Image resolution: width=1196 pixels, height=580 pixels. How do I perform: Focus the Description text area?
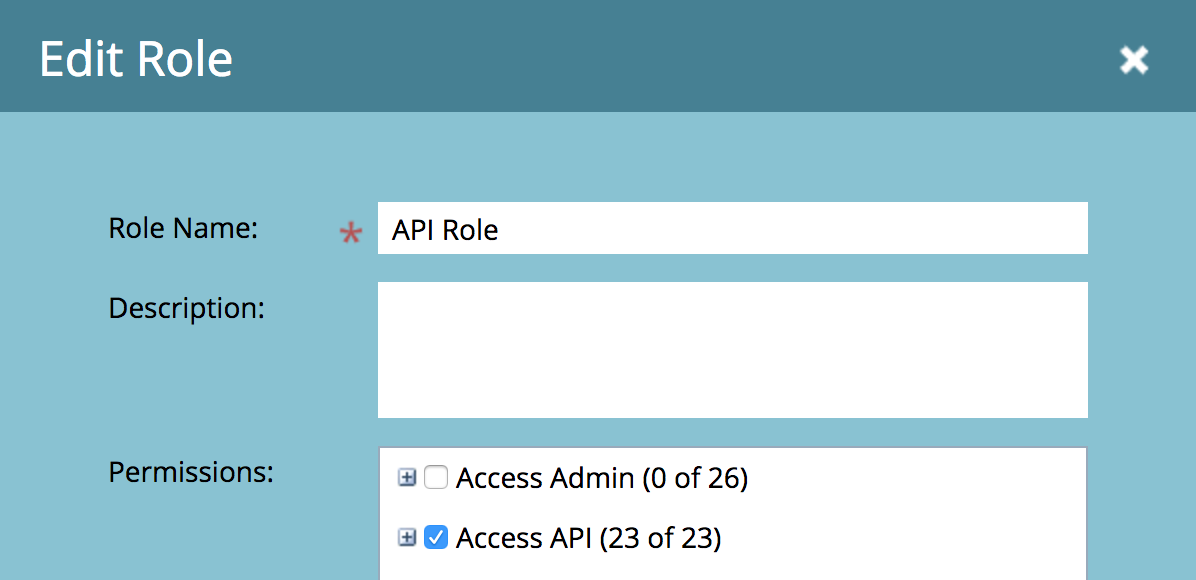(x=732, y=350)
